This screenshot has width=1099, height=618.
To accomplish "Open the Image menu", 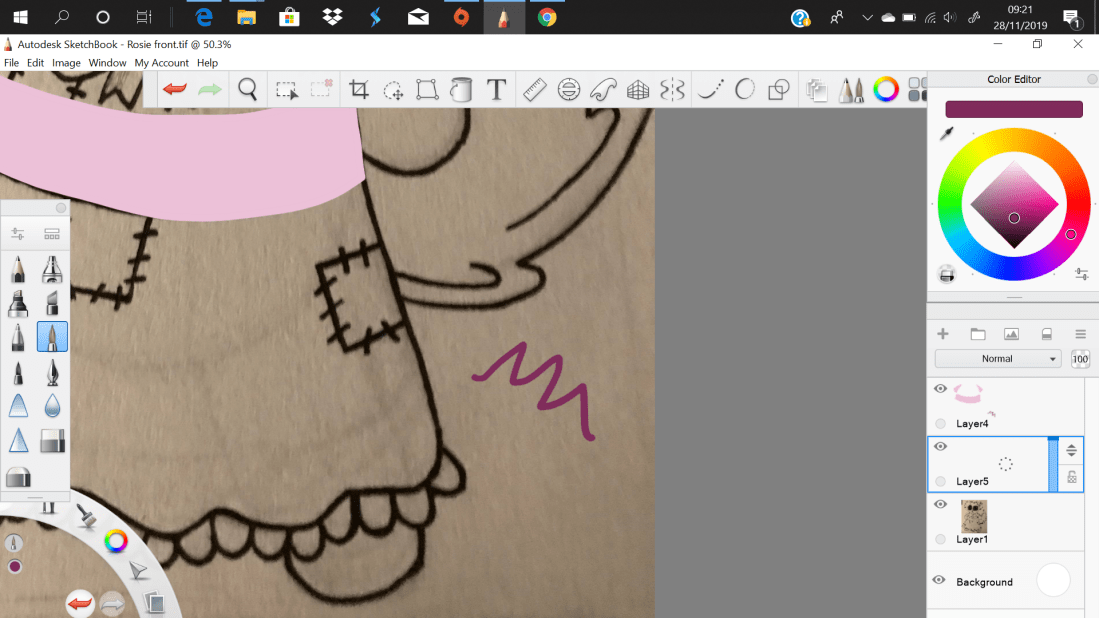I will pos(66,62).
